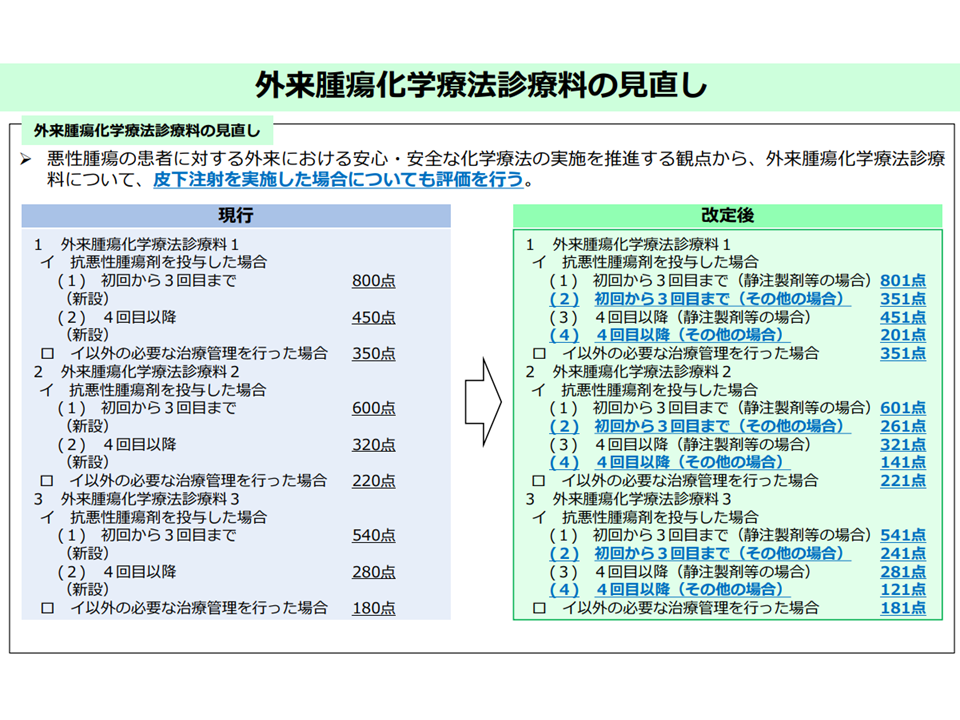960x720 pixels.
Task: Click the square marker on the 350点 row
Action: coord(46,354)
